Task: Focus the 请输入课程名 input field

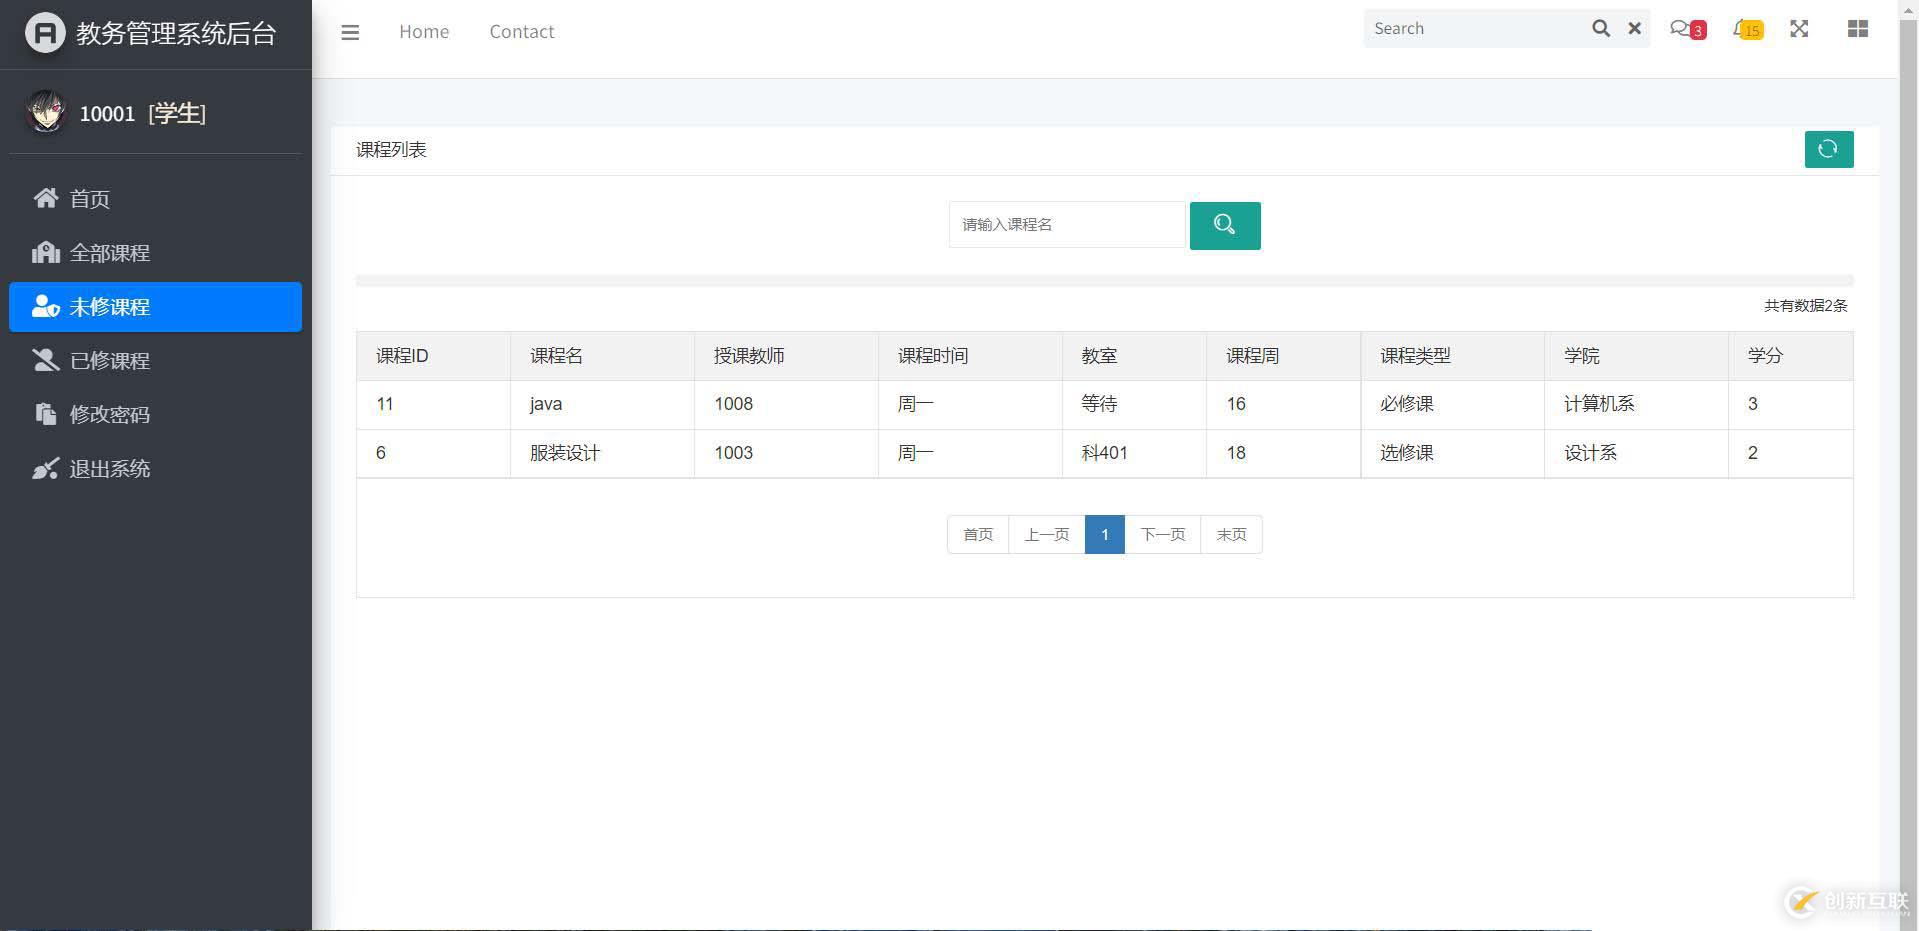Action: tap(1066, 225)
